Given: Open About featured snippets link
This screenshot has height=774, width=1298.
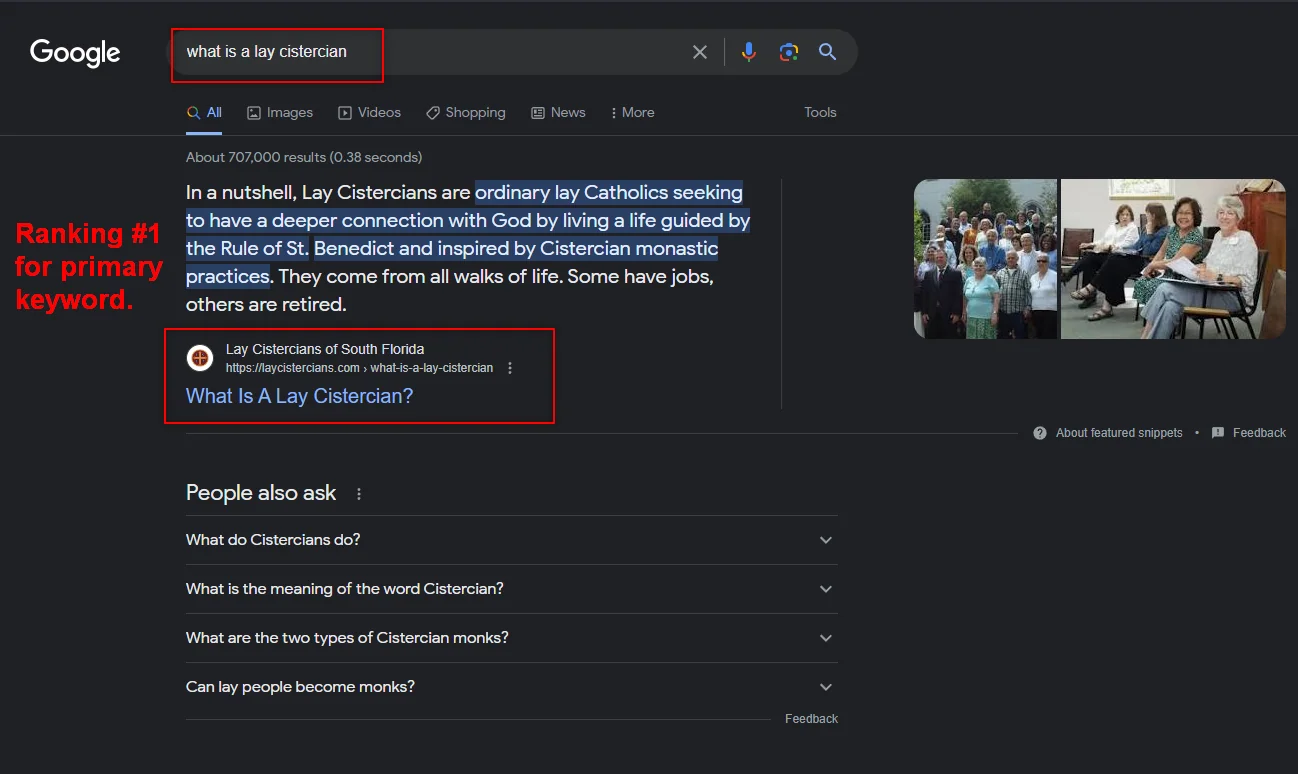Looking at the screenshot, I should tap(1119, 433).
